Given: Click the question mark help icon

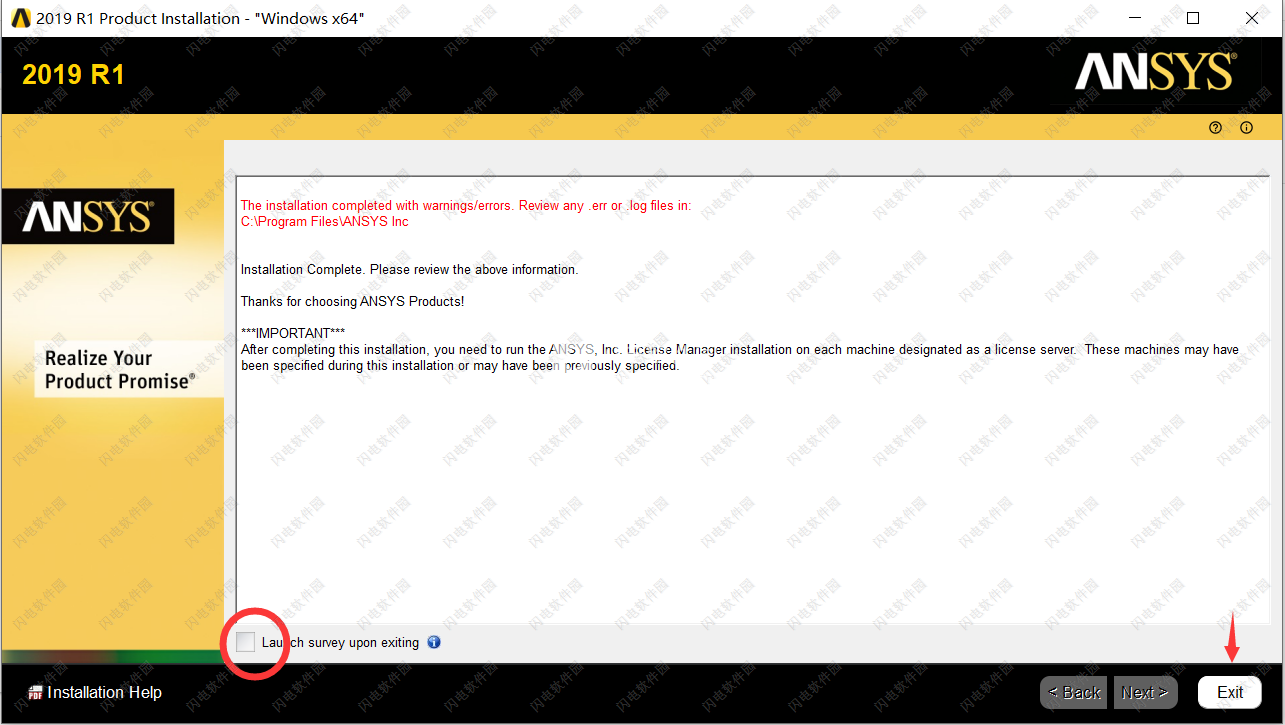Looking at the screenshot, I should (1215, 127).
